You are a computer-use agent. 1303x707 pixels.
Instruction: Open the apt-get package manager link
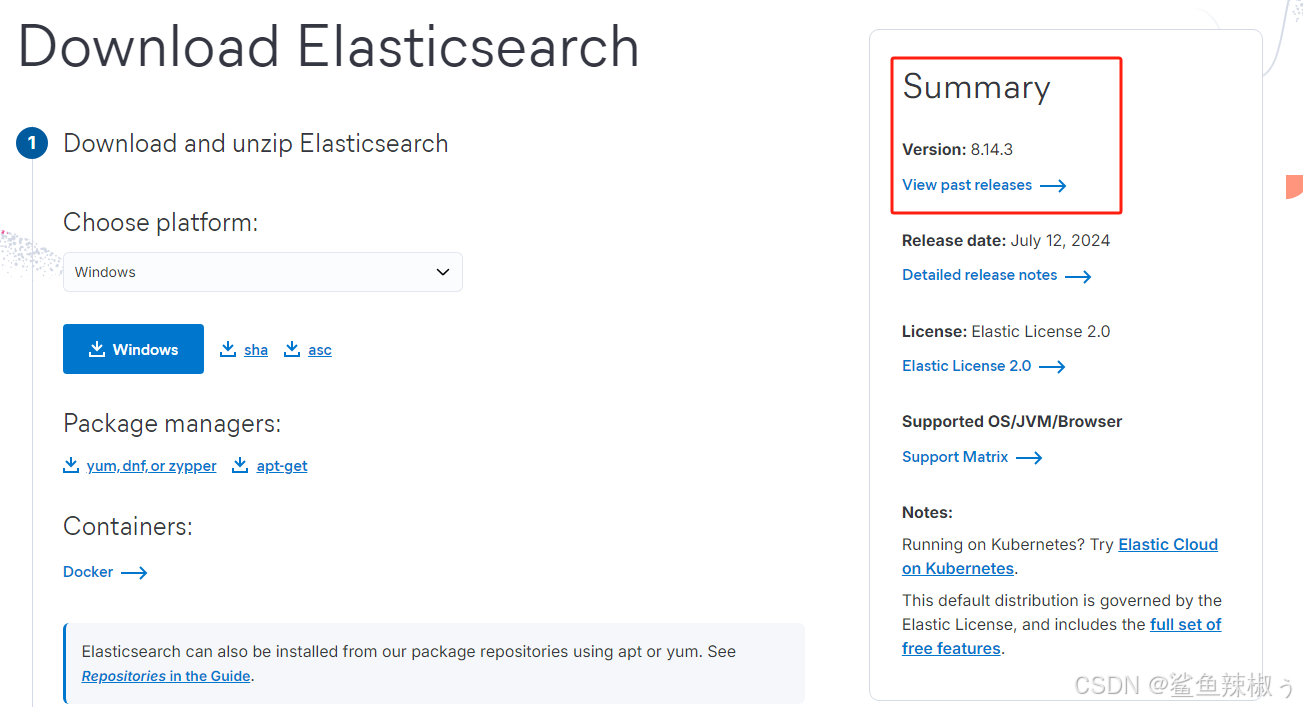[x=282, y=466]
